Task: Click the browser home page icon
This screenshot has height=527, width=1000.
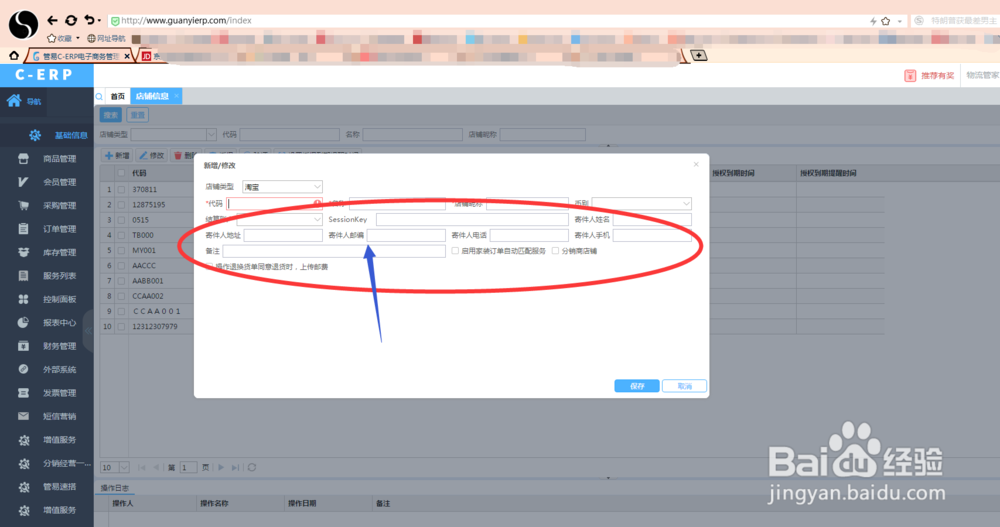Action: (x=13, y=56)
